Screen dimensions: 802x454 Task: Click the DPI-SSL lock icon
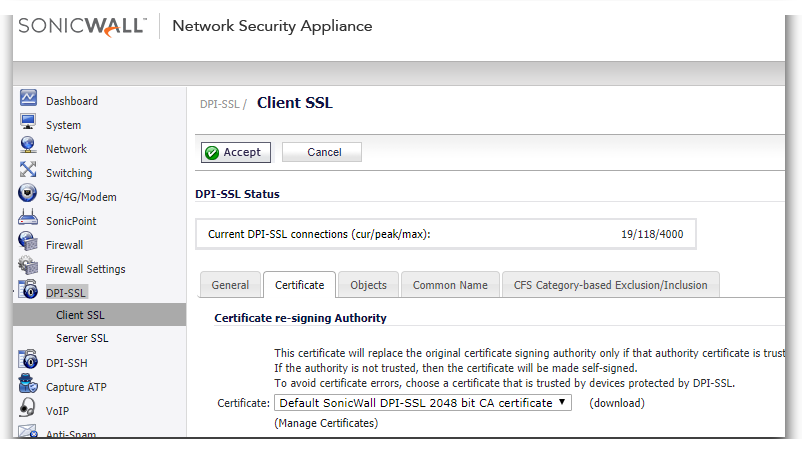click(28, 289)
